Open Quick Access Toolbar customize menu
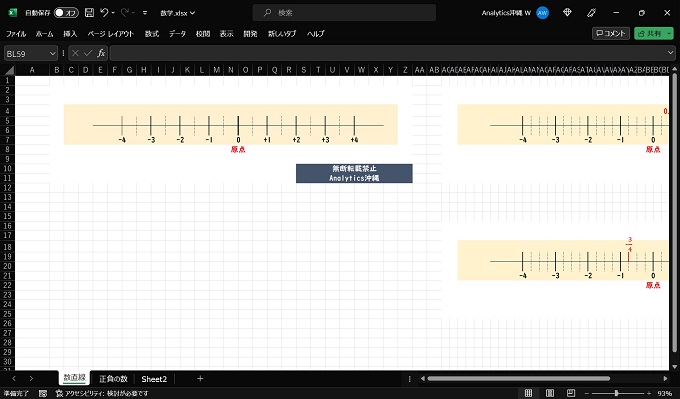The height and width of the screenshot is (399, 680). click(145, 13)
